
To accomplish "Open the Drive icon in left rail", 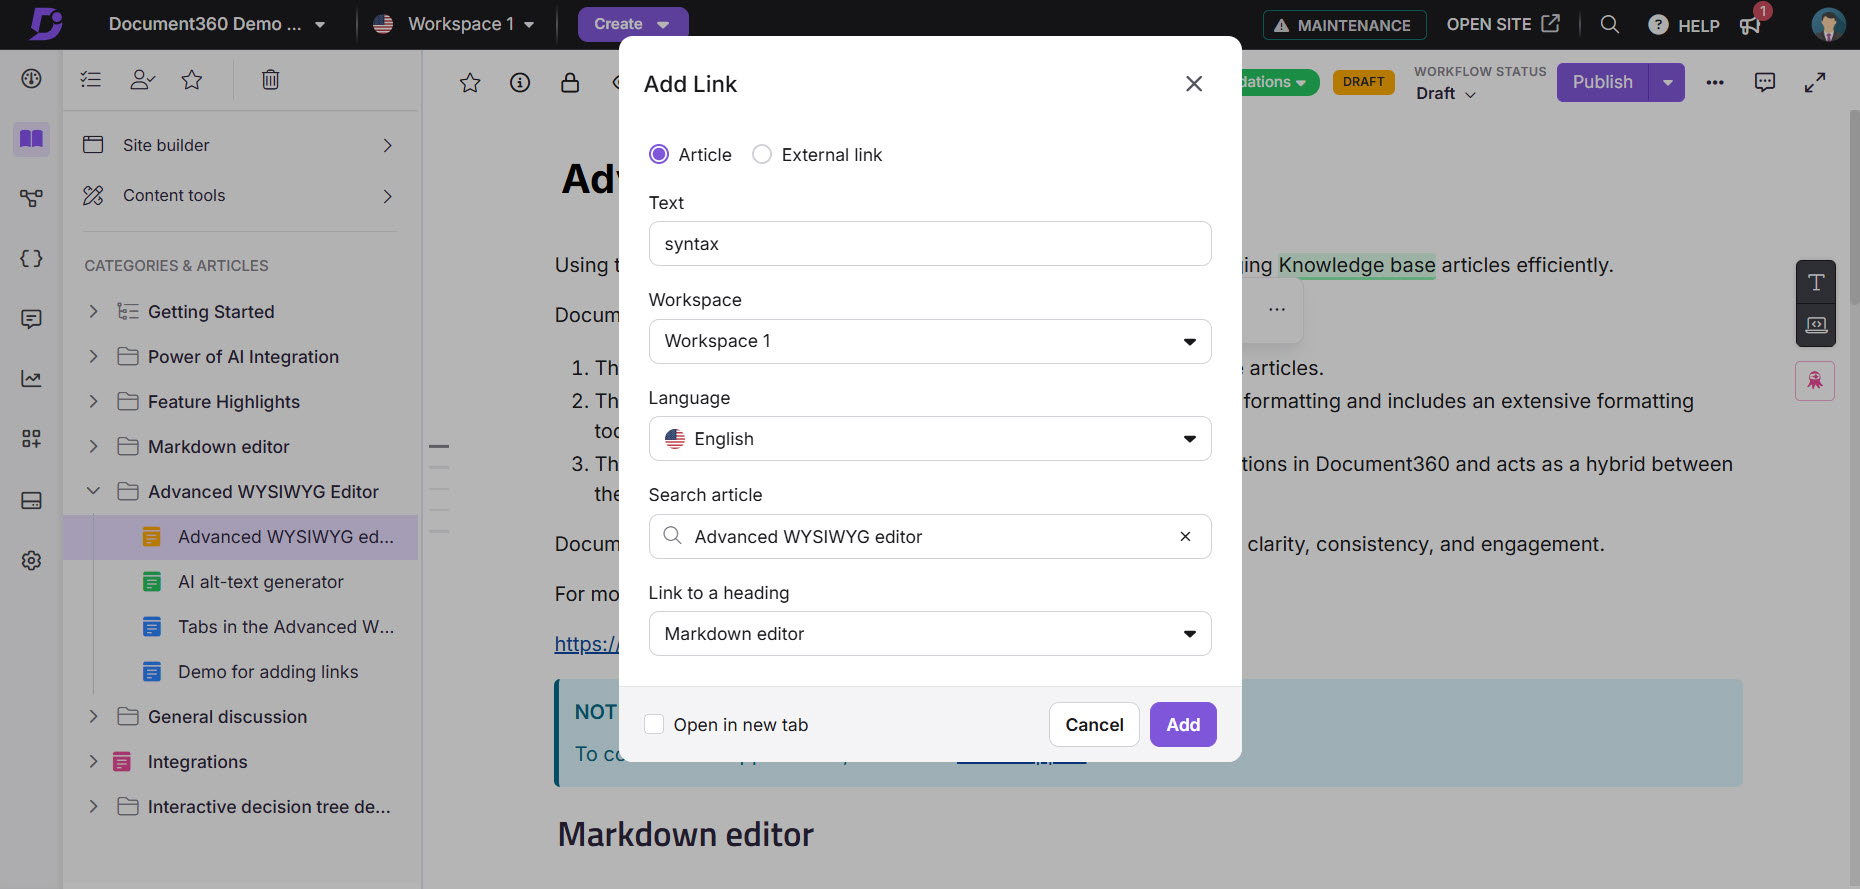I will pyautogui.click(x=31, y=500).
